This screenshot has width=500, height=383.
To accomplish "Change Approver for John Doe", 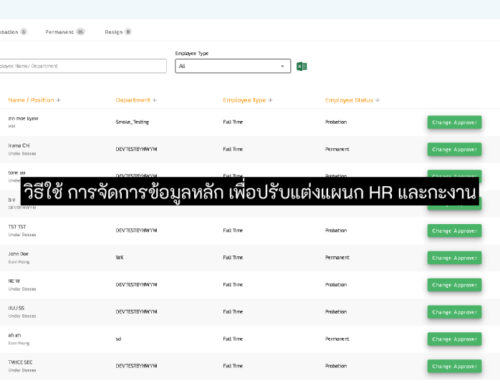I will [454, 258].
